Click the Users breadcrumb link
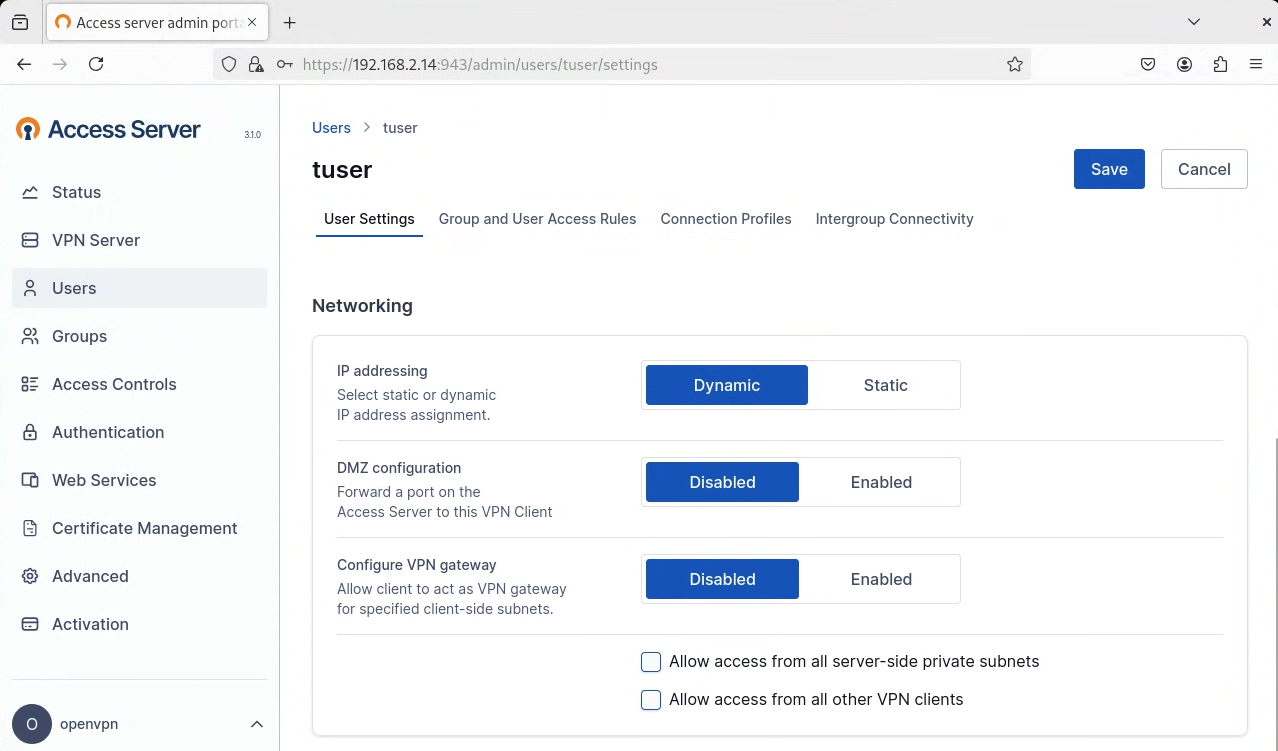The height and width of the screenshot is (751, 1278). click(331, 128)
